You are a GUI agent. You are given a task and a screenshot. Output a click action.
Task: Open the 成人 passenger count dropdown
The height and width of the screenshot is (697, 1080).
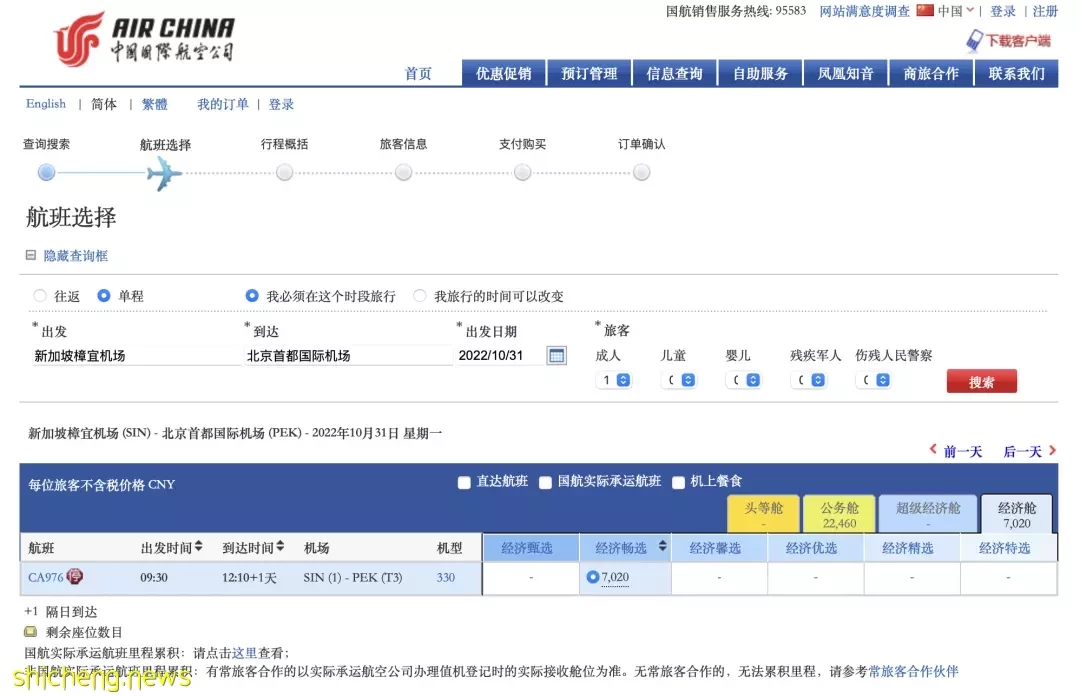[x=614, y=380]
